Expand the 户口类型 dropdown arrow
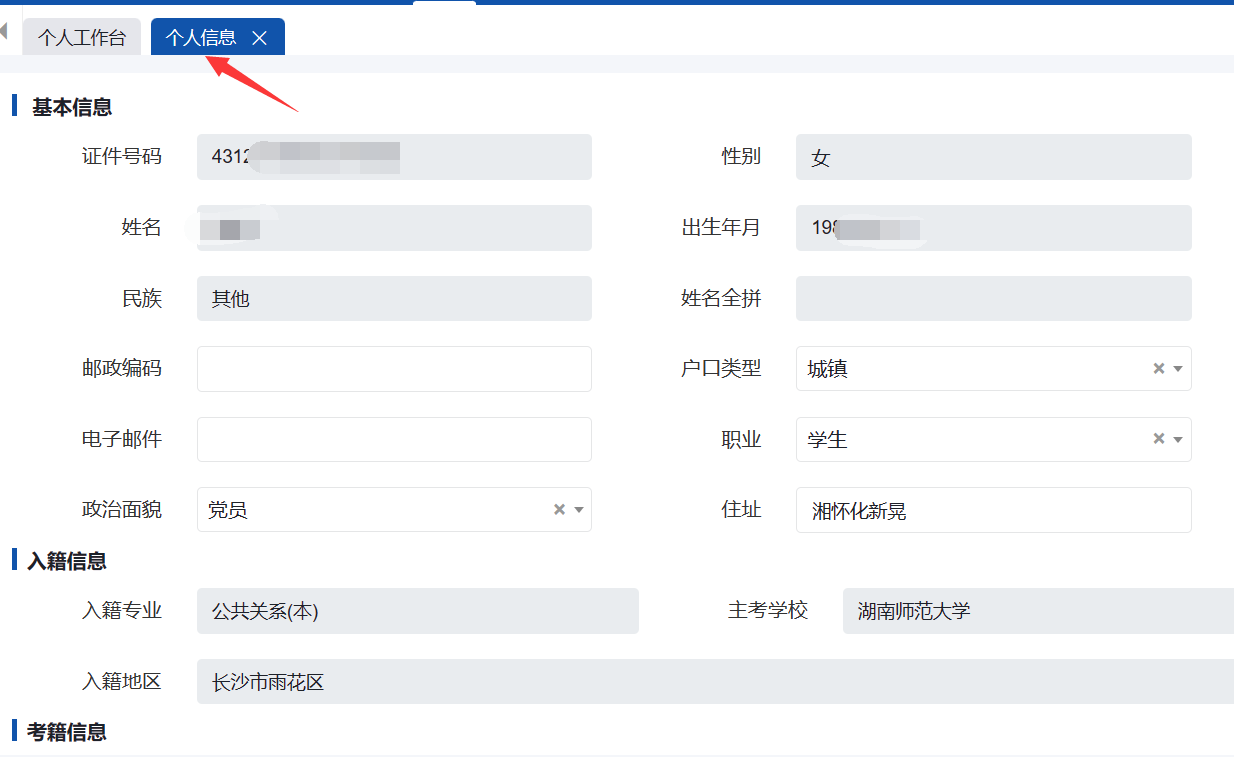Screen dimensions: 1234x757 tap(1178, 369)
